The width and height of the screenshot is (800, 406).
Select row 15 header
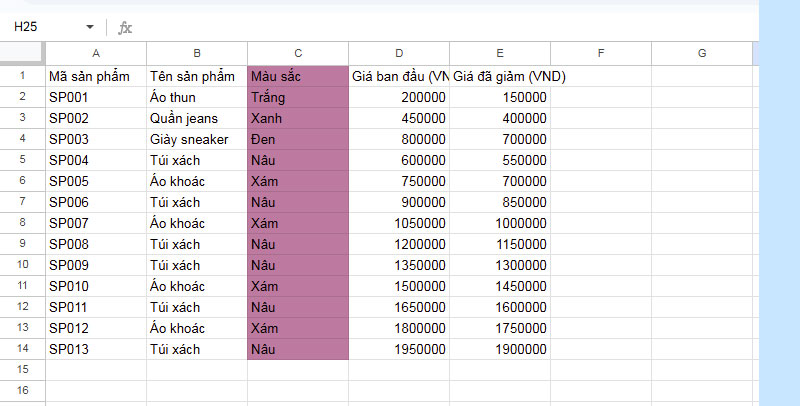click(x=22, y=370)
